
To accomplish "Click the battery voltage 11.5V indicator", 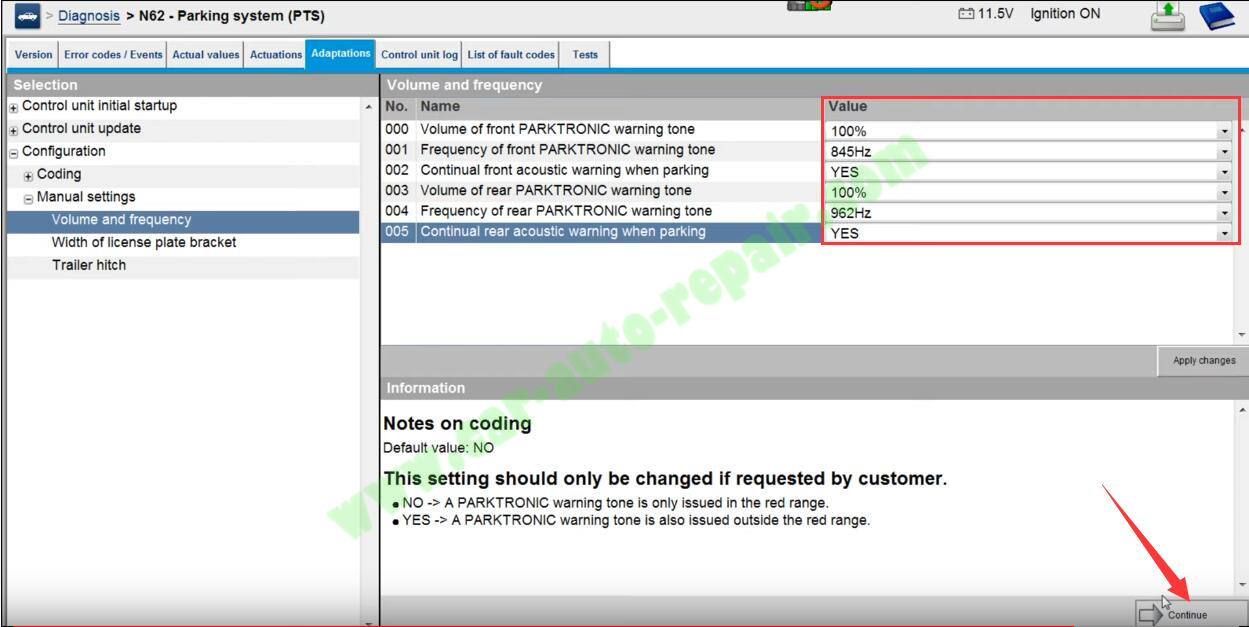I will [x=986, y=14].
